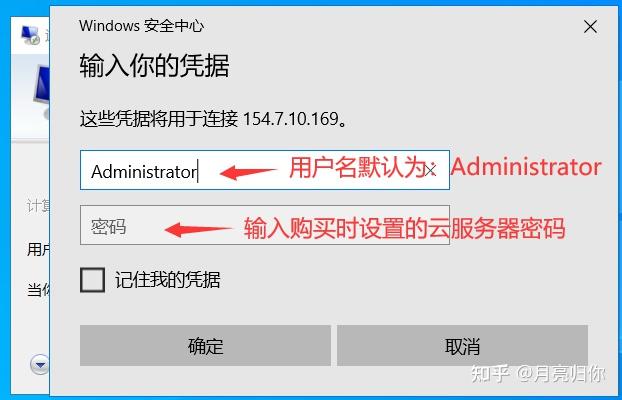Cancel the dialog with the 取消 button

pos(462,346)
